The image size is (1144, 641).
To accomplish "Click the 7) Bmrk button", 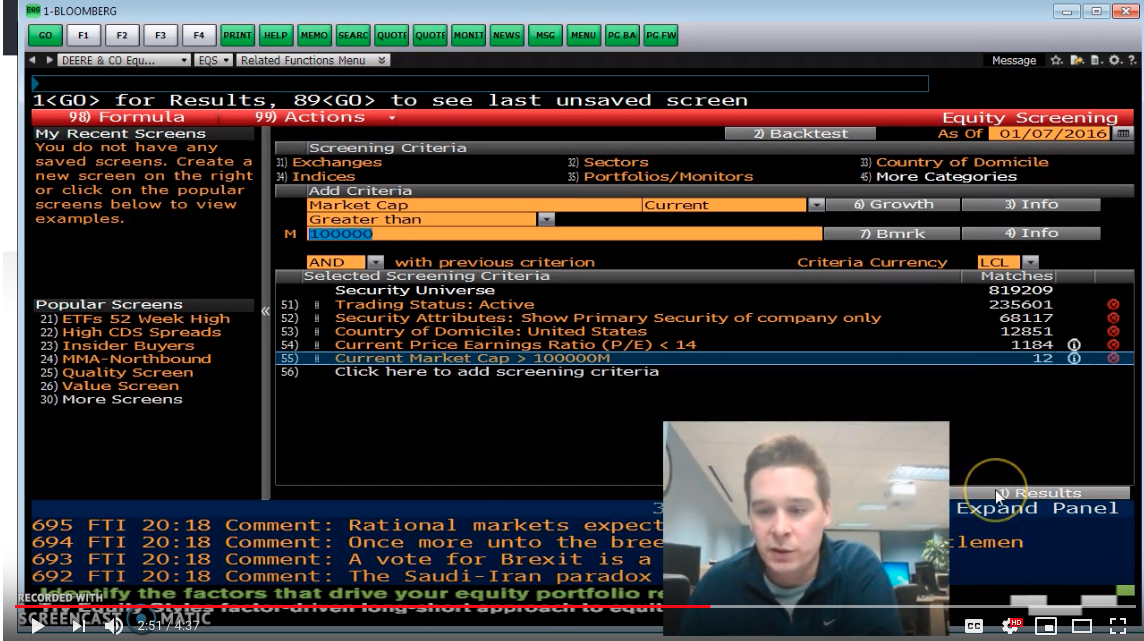I will coord(891,233).
